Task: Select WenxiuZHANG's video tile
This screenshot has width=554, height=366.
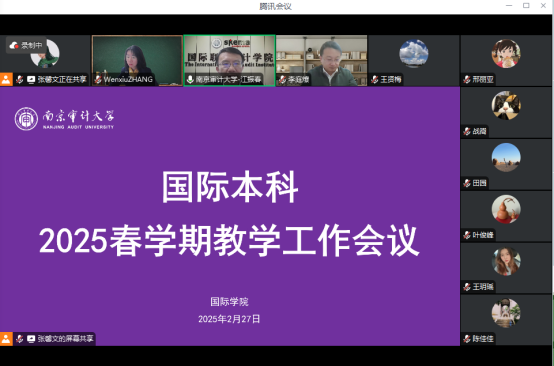Action: point(137,60)
